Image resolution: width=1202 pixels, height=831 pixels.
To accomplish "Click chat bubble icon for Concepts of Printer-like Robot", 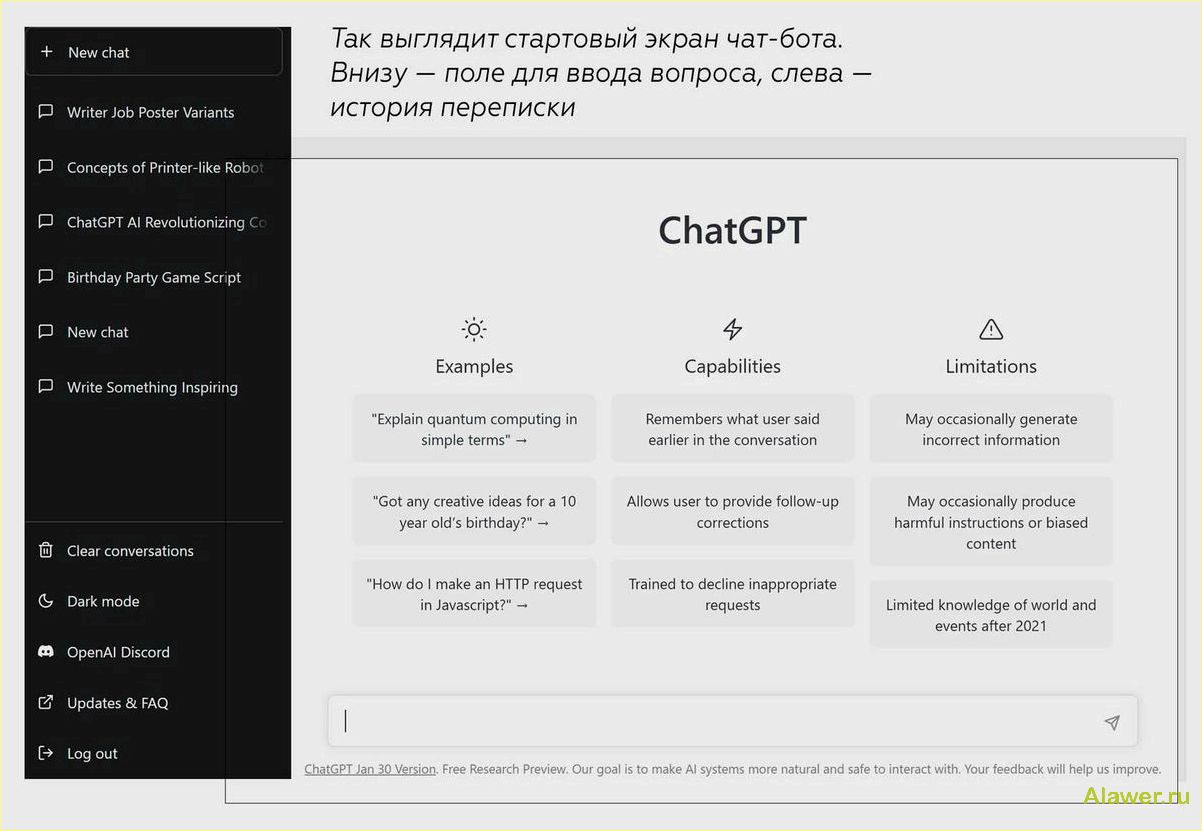I will [x=45, y=167].
